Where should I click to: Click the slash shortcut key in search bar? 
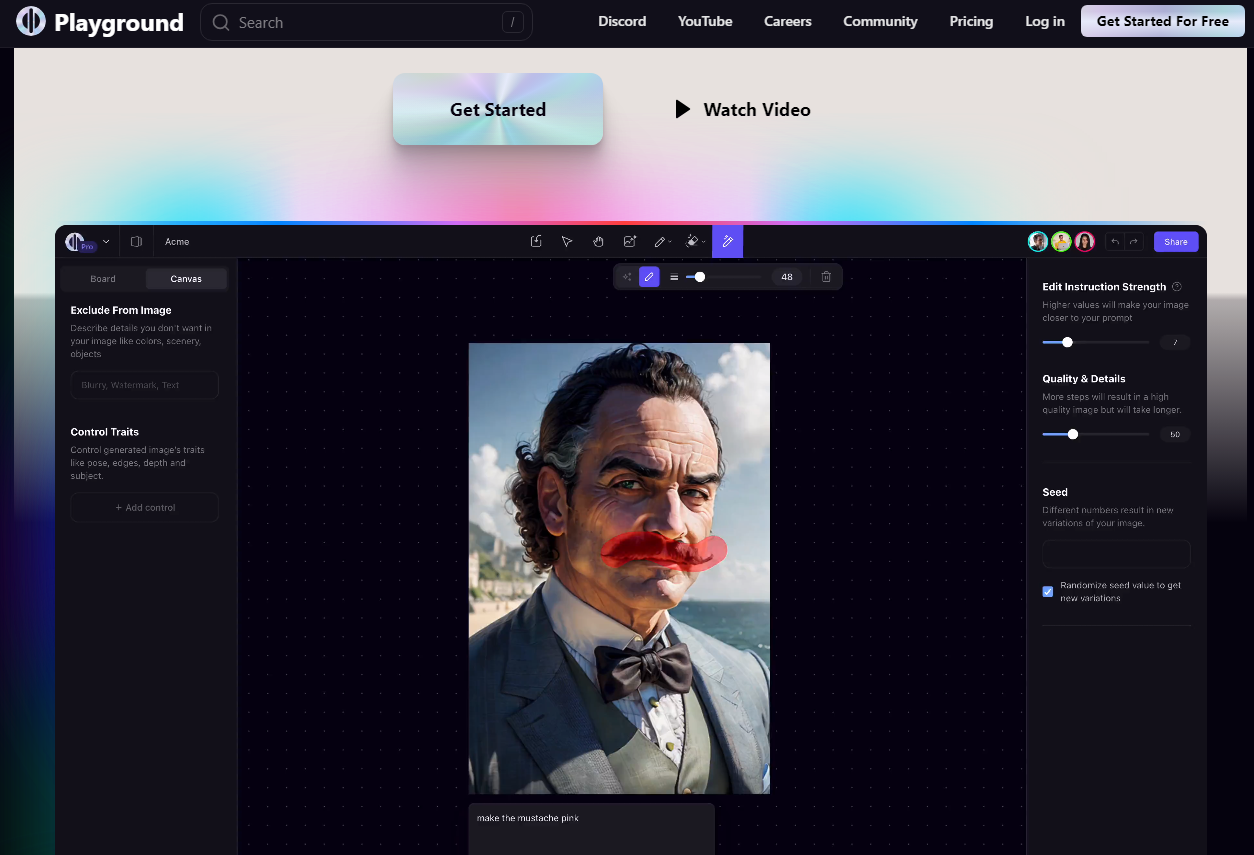pos(513,22)
